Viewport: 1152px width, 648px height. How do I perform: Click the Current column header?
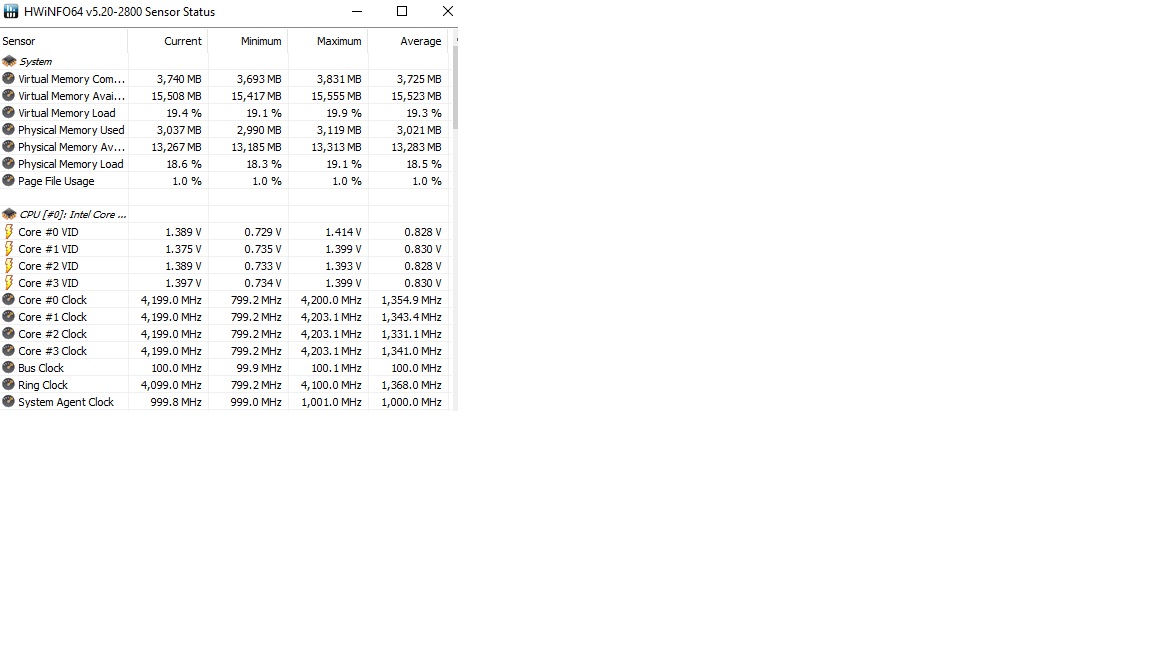pyautogui.click(x=168, y=41)
